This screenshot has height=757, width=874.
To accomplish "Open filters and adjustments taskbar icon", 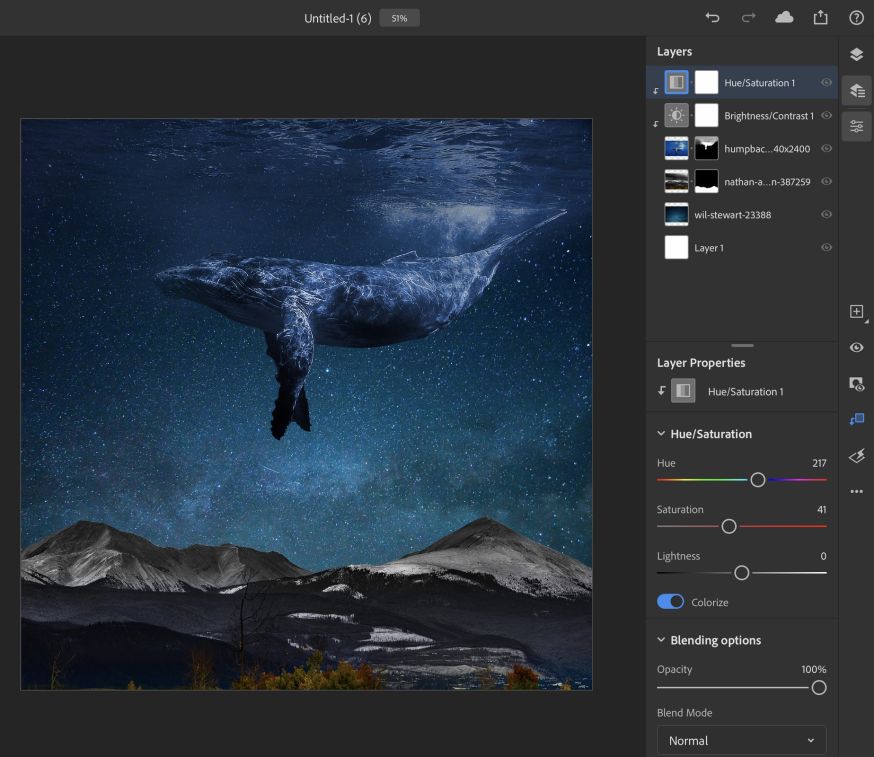I will 857,456.
